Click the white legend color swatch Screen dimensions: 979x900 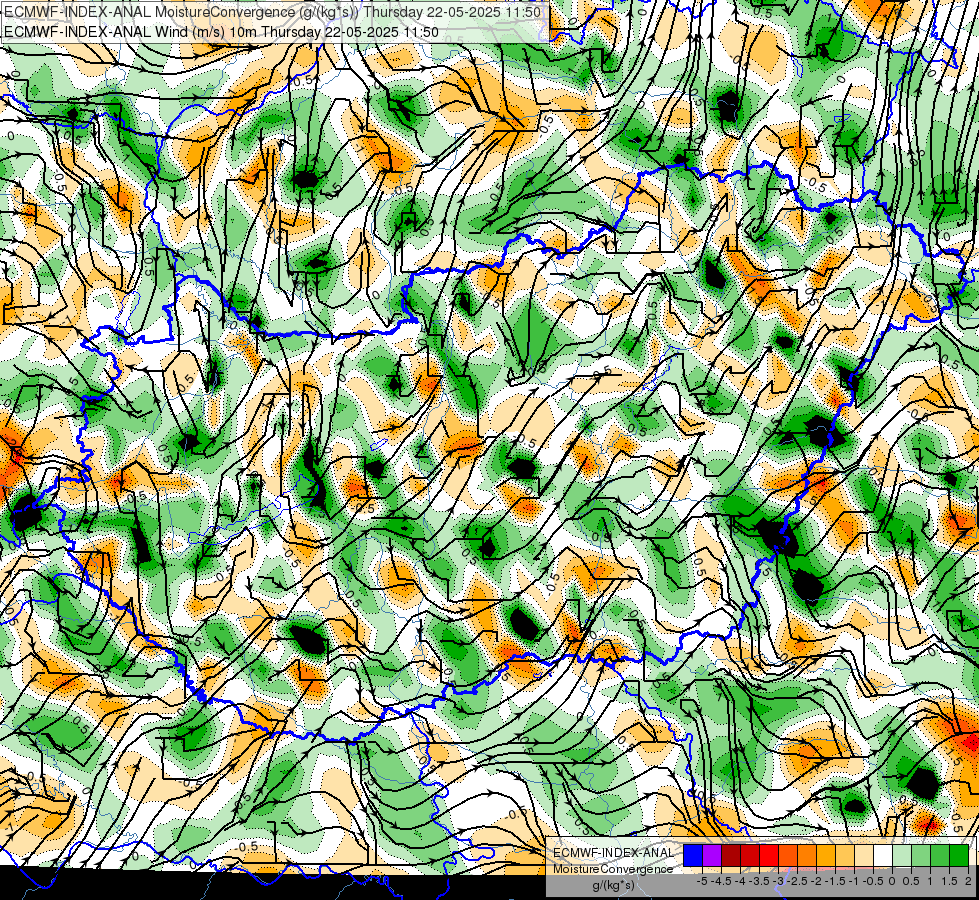point(883,855)
